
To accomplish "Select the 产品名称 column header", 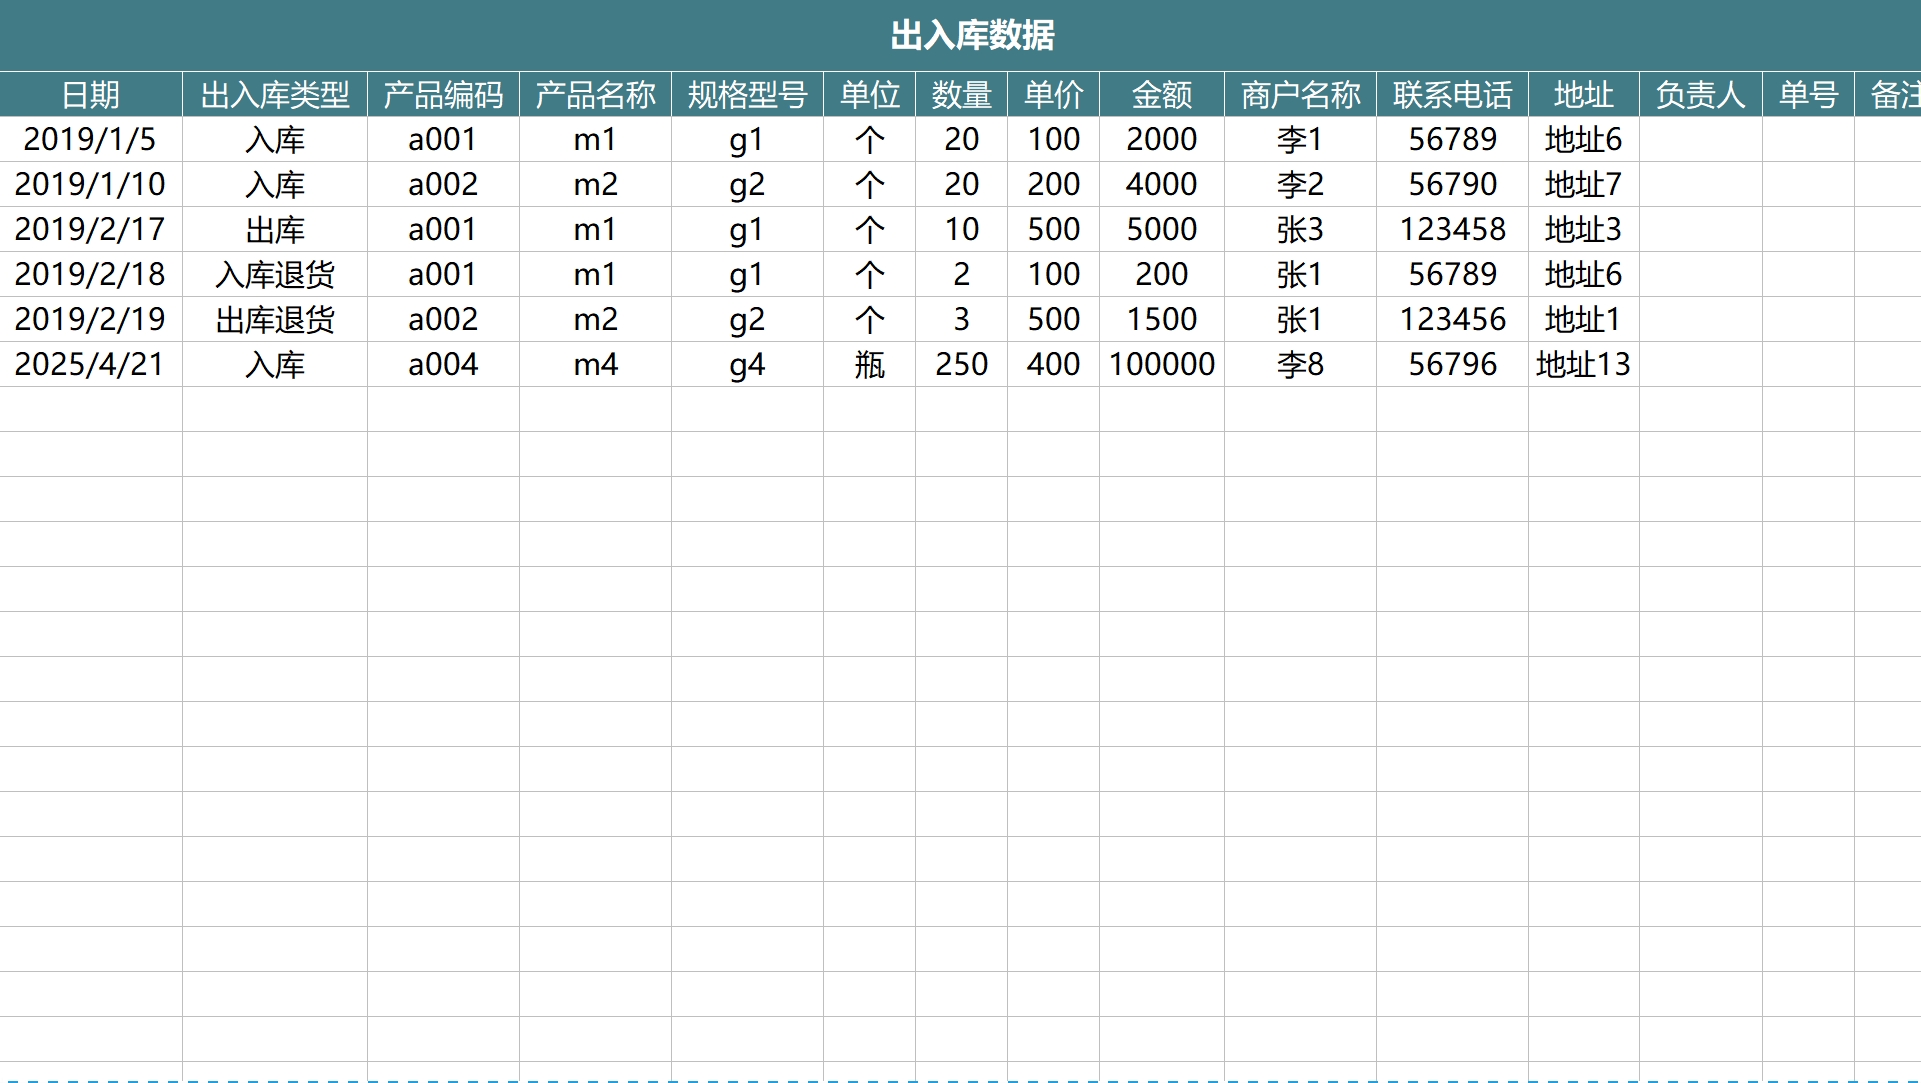I will [595, 95].
